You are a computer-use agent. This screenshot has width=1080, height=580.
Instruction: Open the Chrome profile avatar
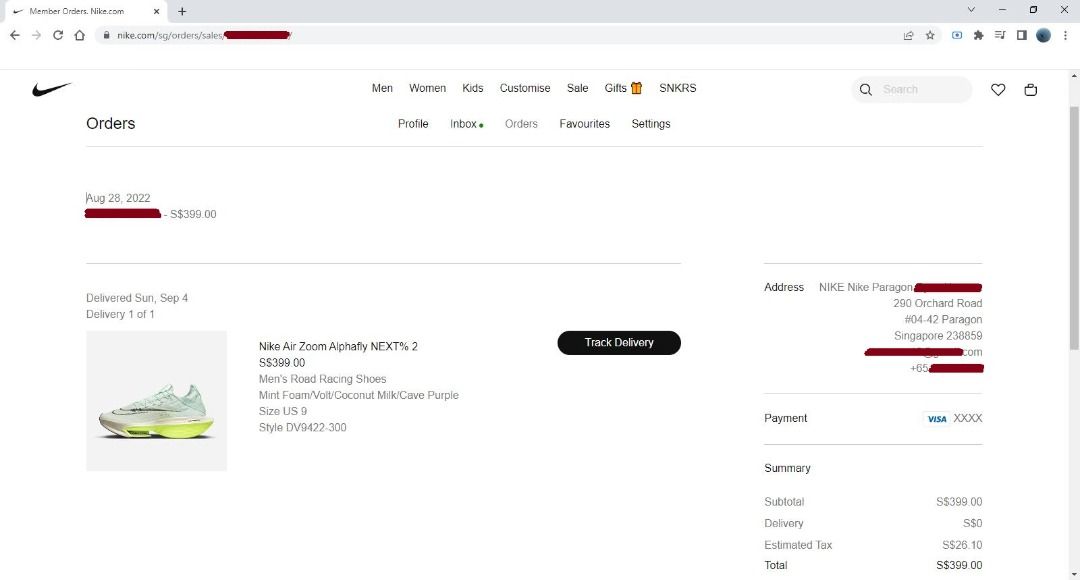point(1043,35)
